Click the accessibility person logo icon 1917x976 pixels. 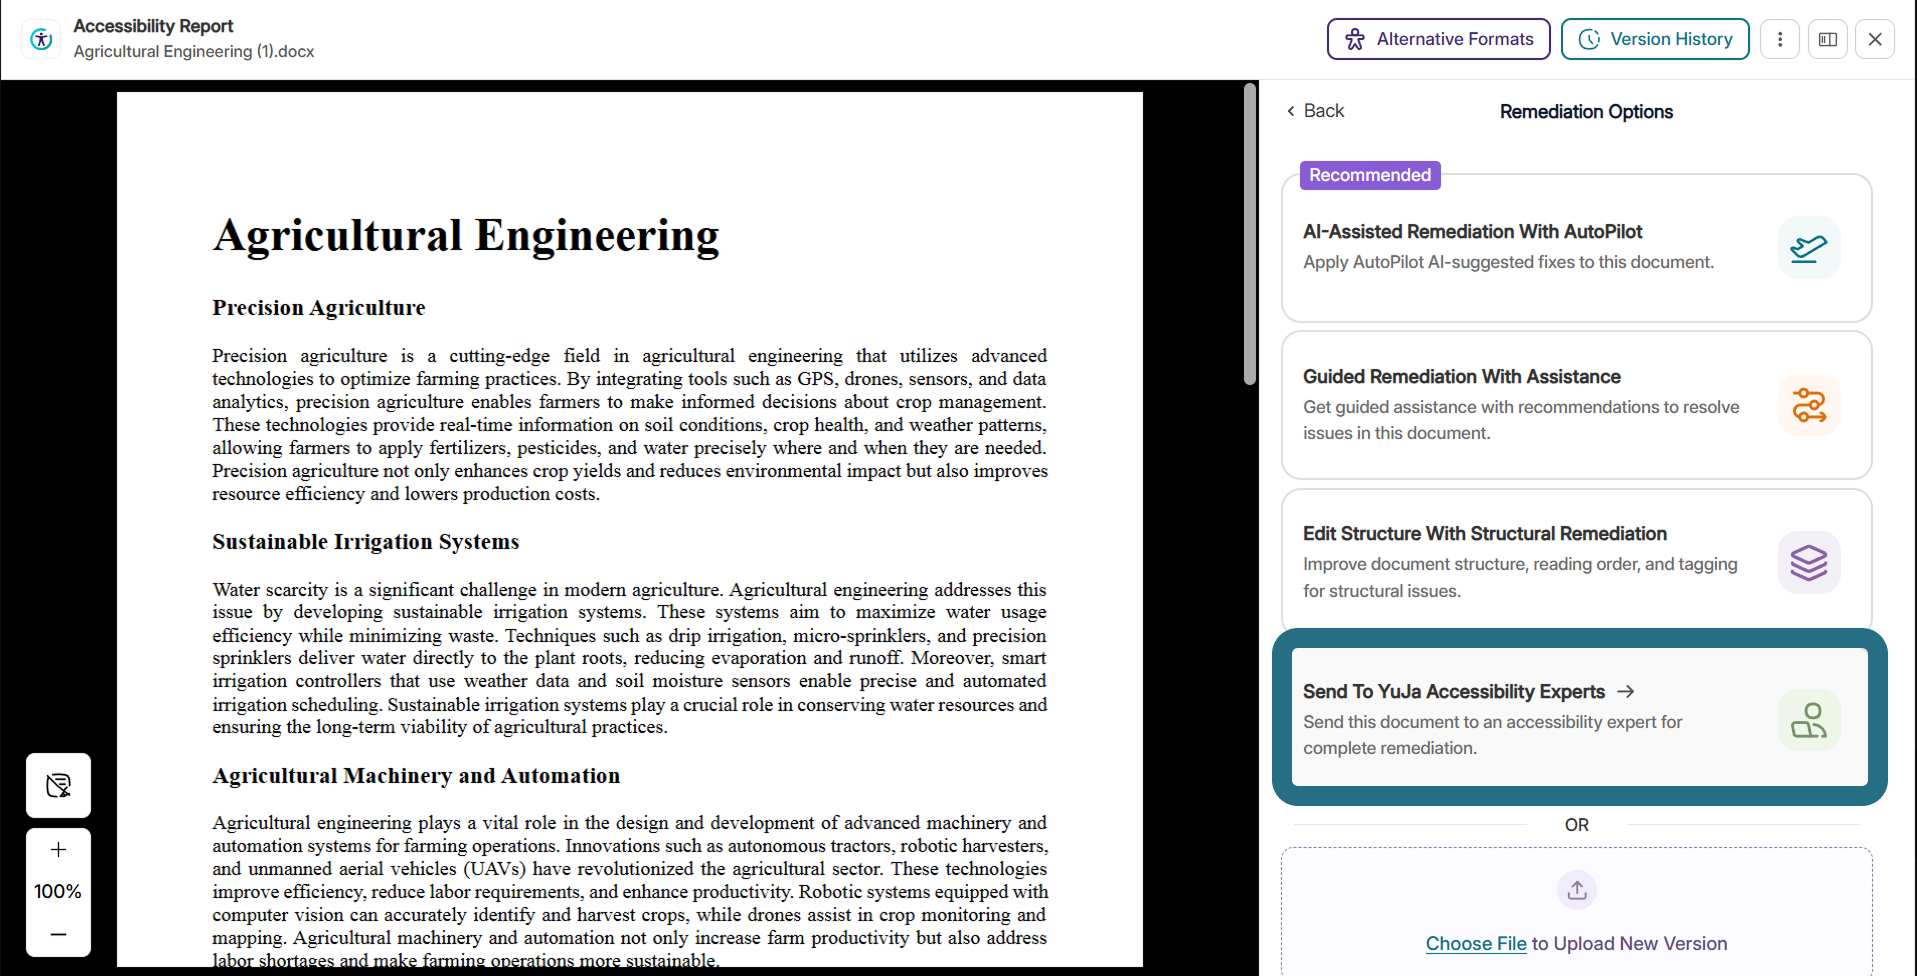coord(41,39)
